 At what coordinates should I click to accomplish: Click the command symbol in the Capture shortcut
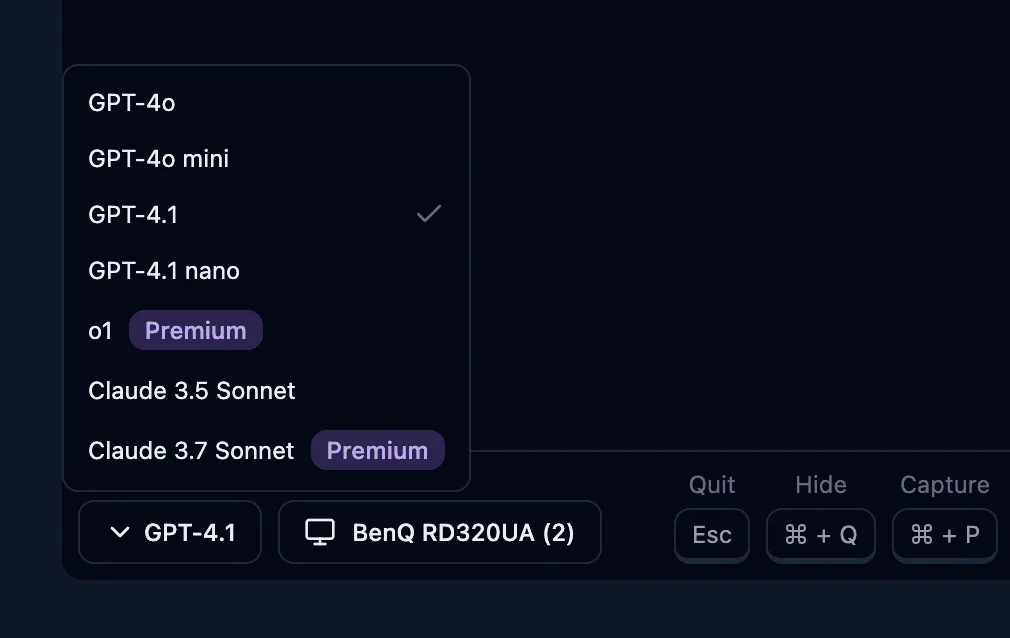[x=920, y=535]
